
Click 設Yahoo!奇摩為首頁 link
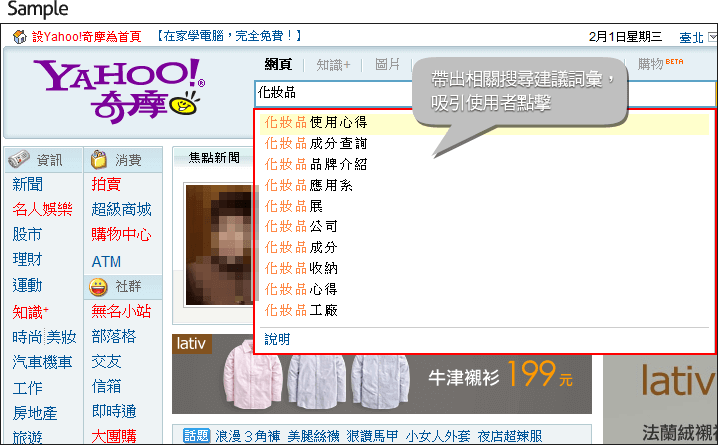pos(87,37)
